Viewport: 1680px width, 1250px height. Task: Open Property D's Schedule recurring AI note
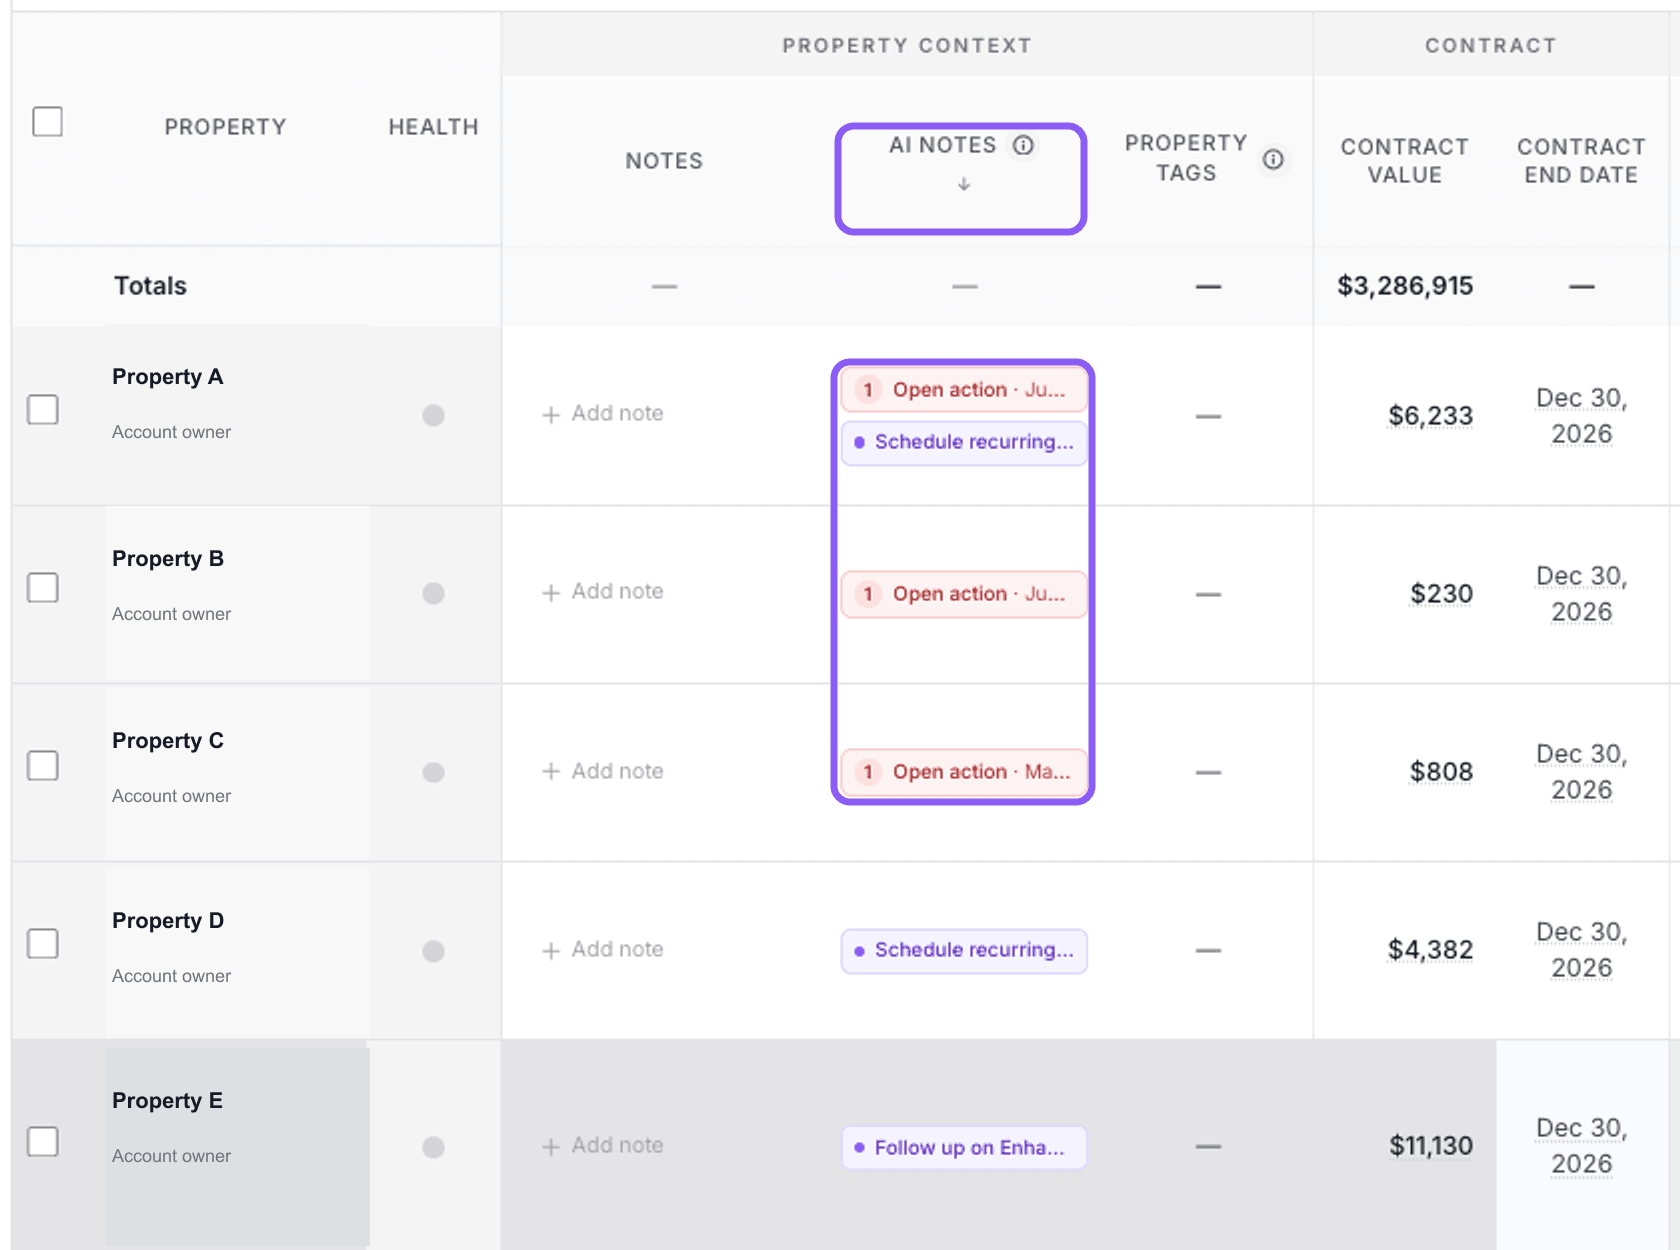(x=964, y=950)
